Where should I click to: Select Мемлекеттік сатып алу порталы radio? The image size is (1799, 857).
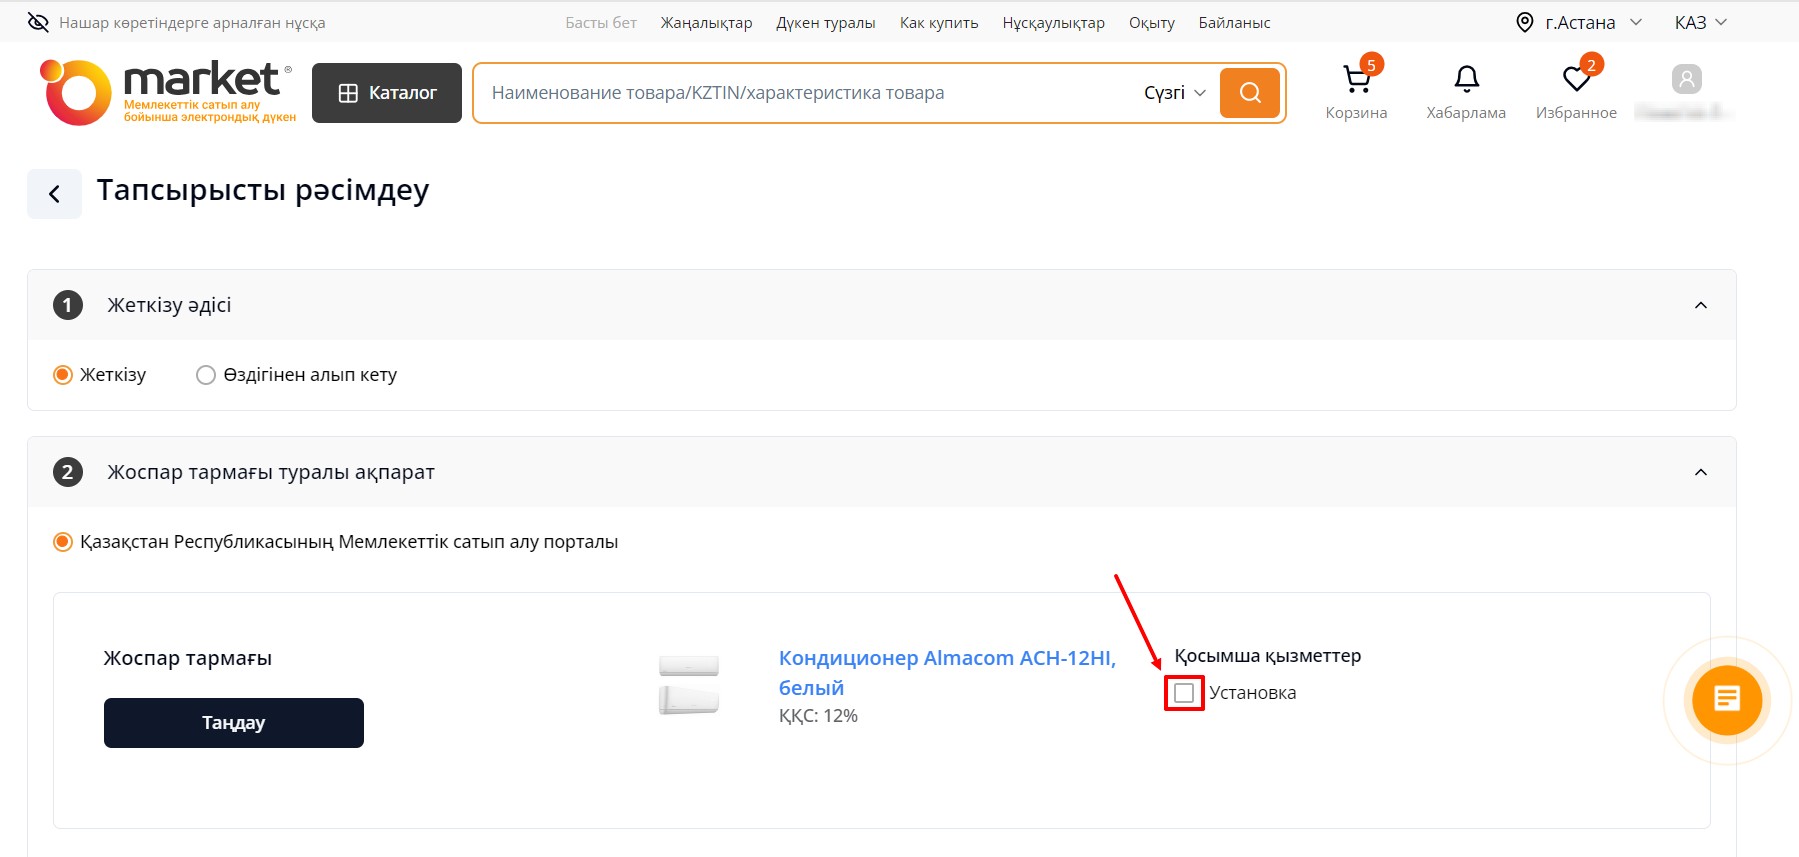63,542
